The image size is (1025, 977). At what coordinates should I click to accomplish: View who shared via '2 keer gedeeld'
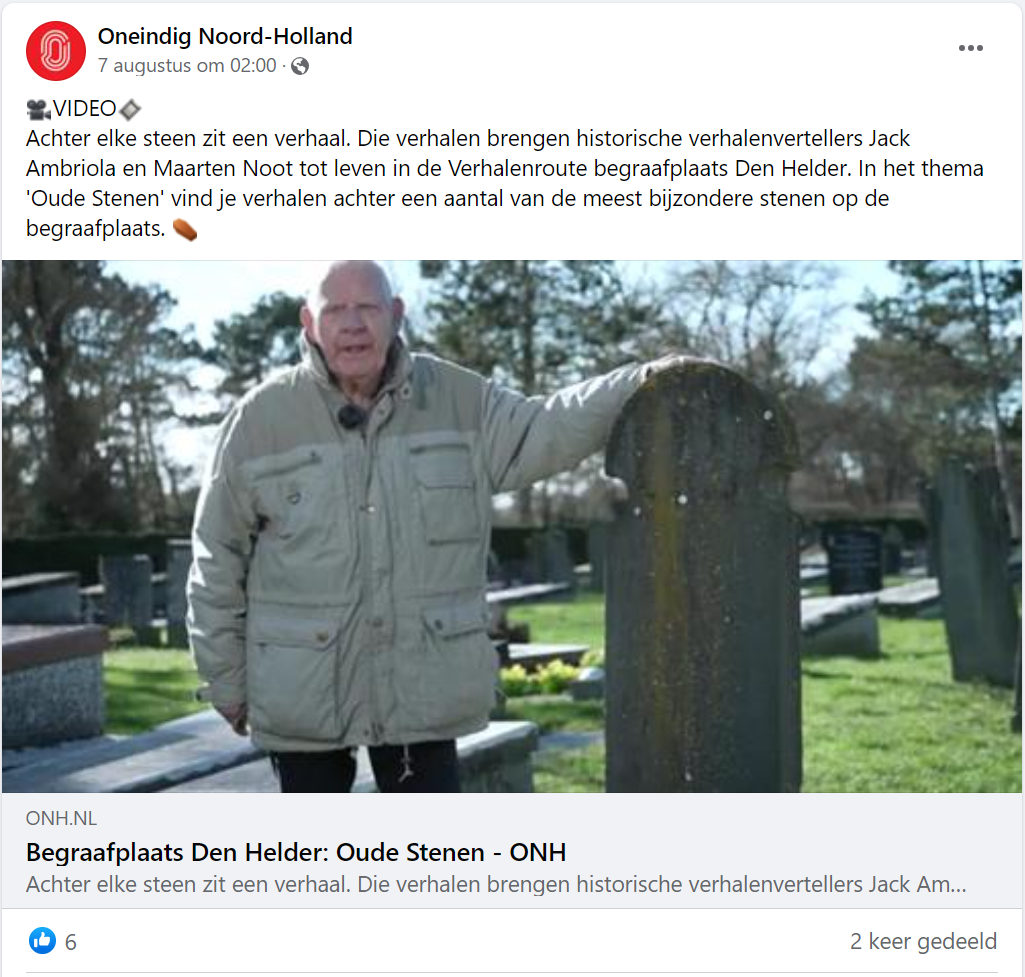tap(923, 941)
